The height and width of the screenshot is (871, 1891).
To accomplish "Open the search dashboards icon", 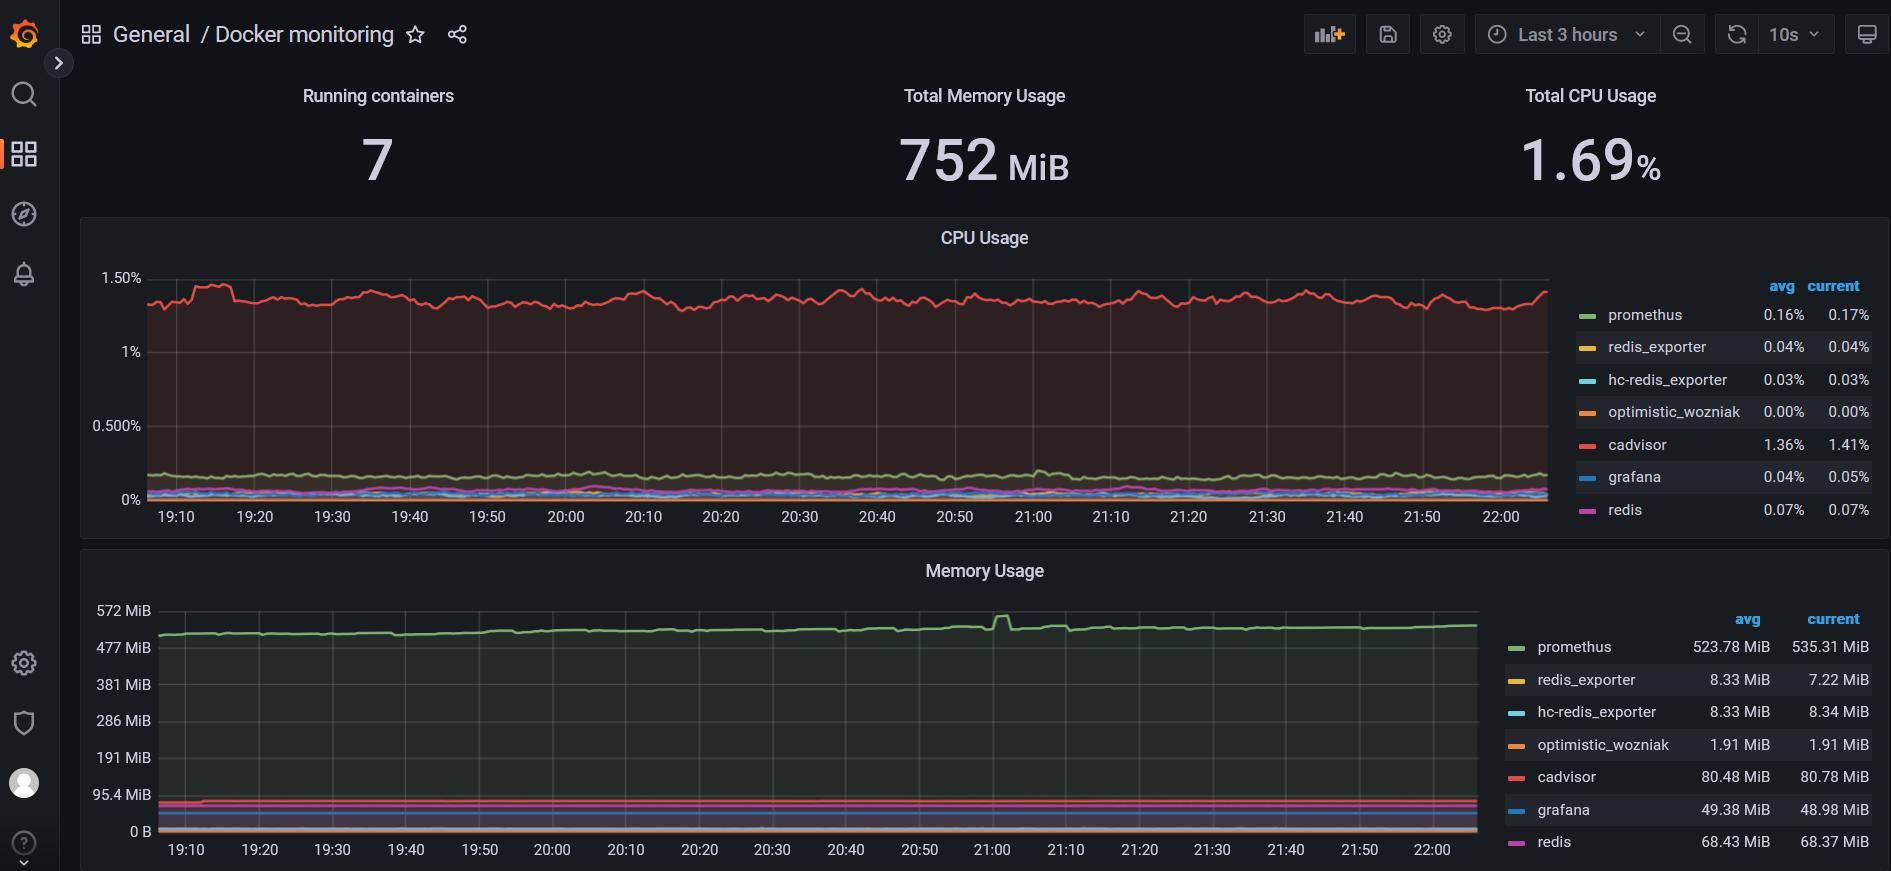I will pyautogui.click(x=24, y=94).
